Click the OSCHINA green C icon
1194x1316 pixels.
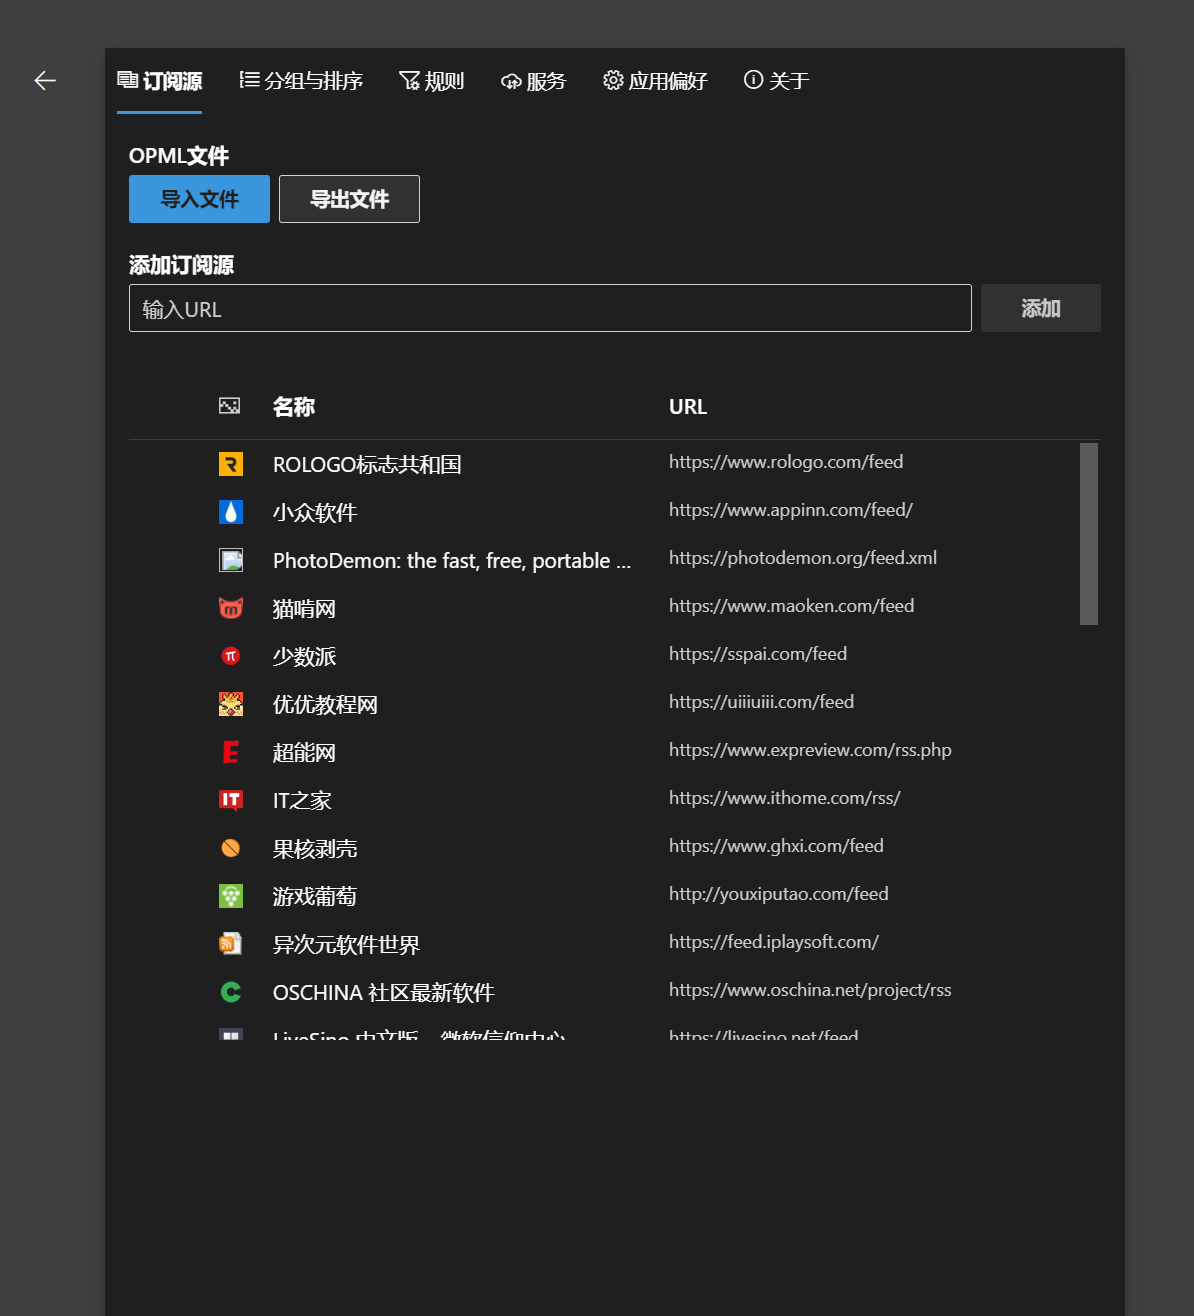click(x=231, y=992)
